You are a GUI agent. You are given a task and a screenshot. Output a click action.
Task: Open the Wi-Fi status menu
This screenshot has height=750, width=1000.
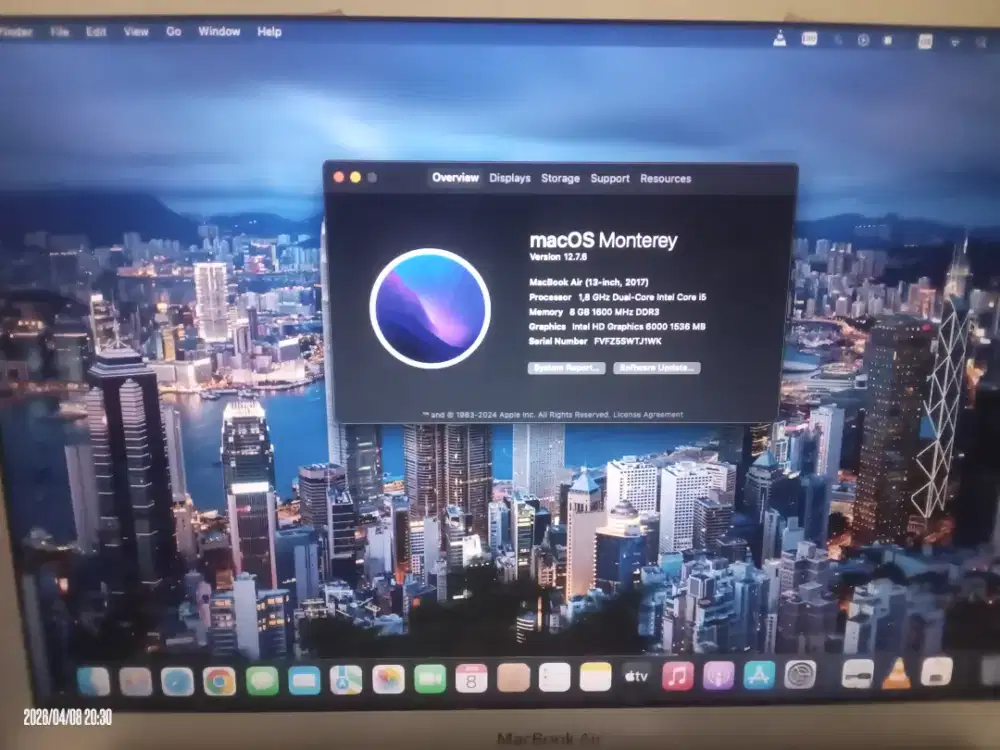(954, 38)
